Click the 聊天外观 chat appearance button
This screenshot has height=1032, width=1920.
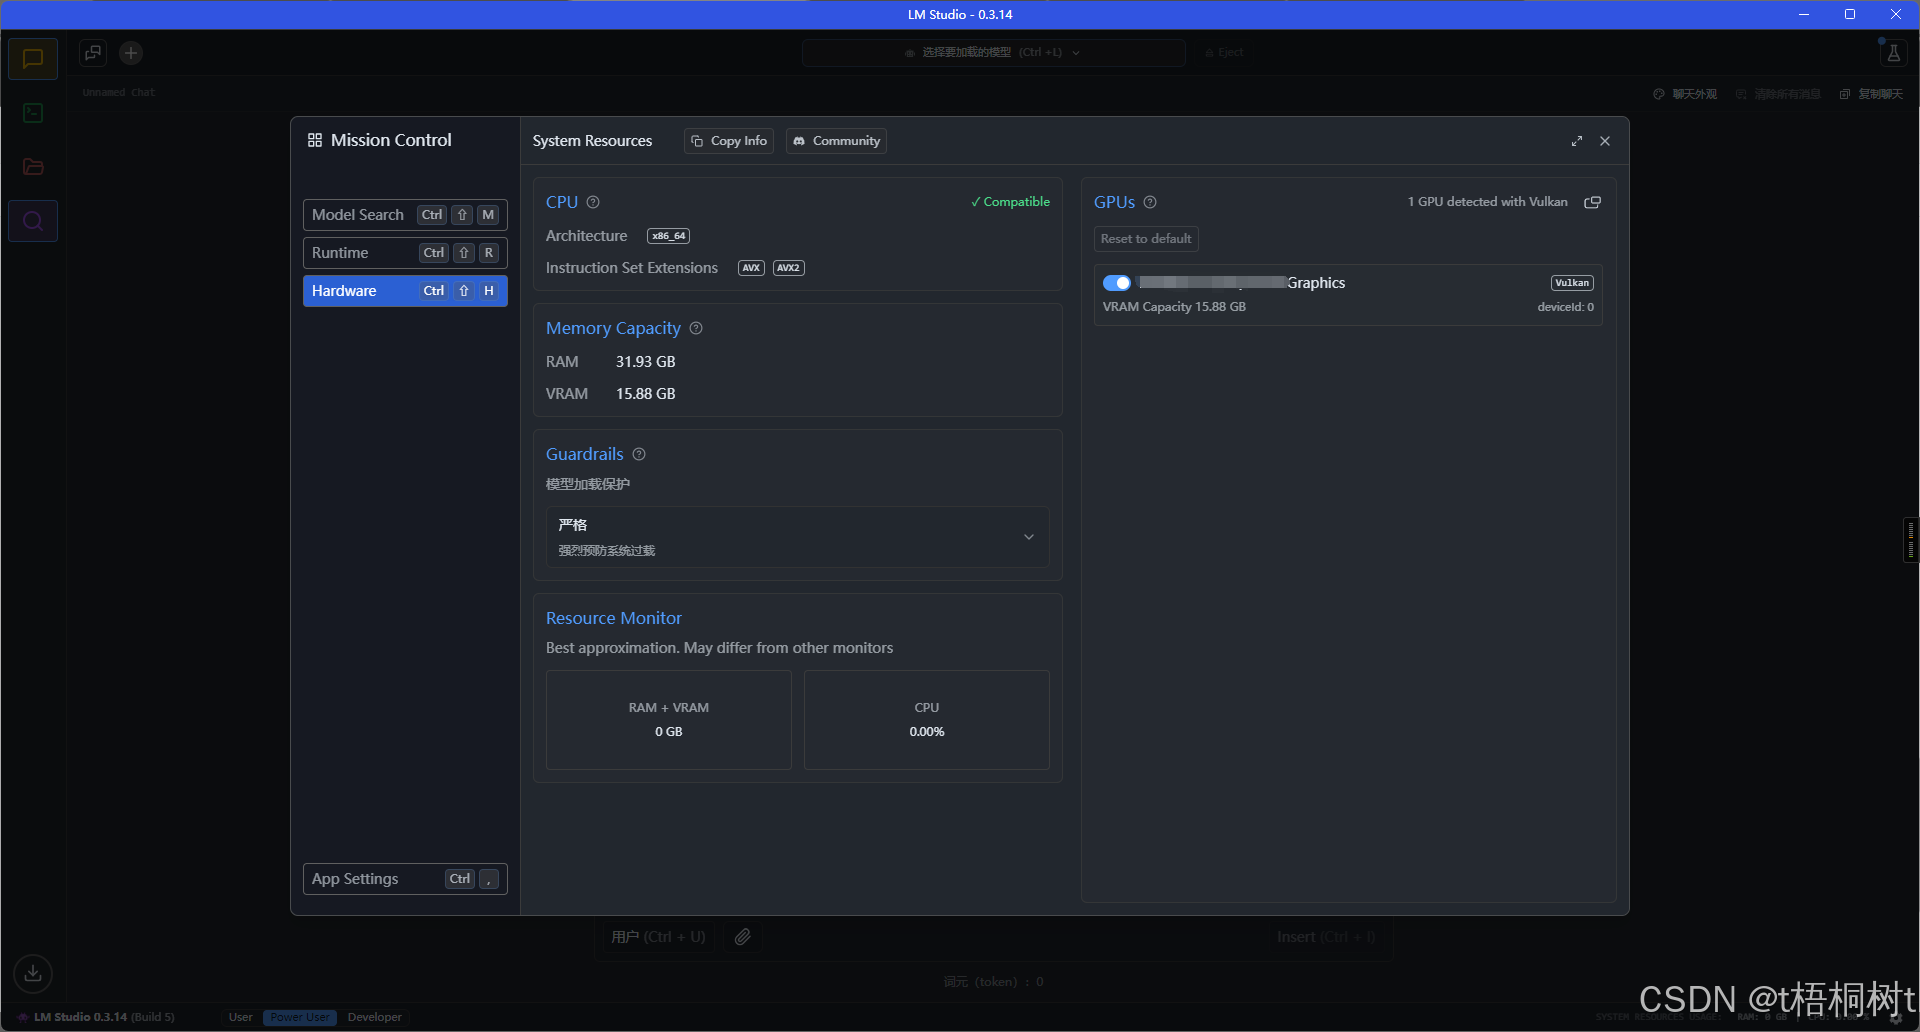coord(1685,94)
